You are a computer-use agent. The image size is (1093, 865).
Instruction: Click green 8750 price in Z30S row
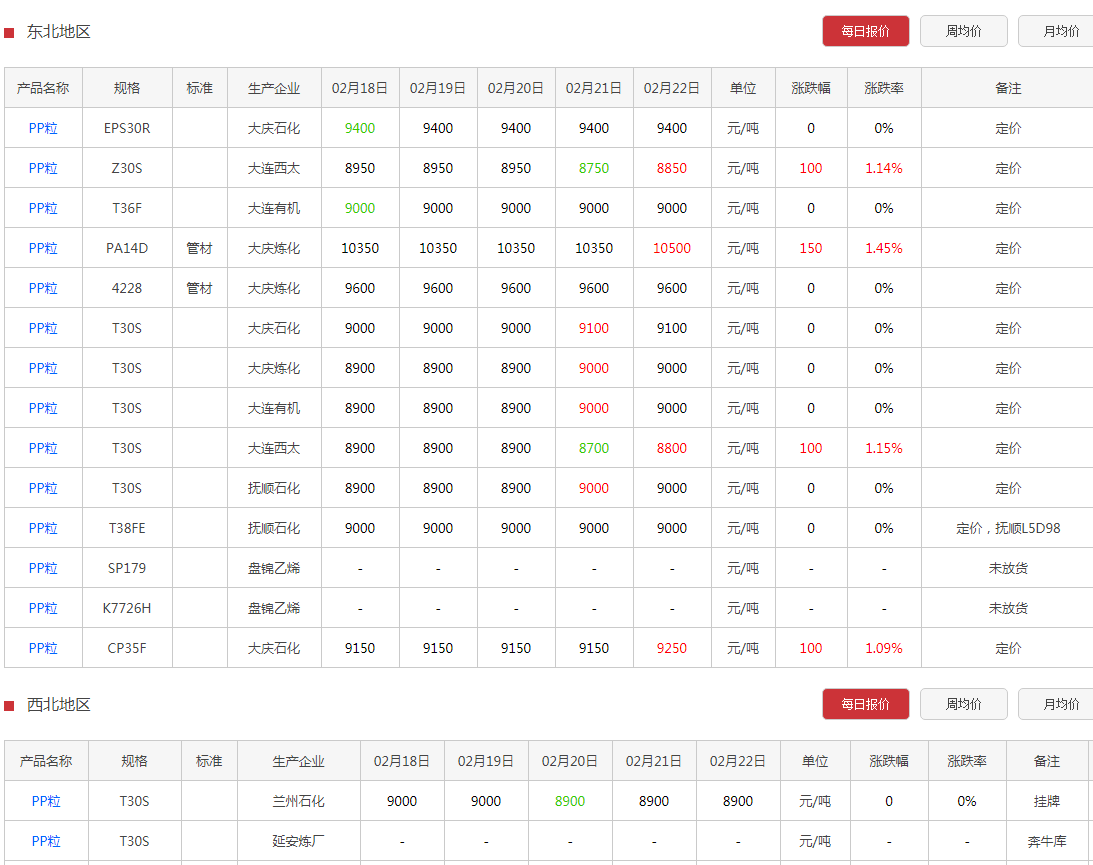click(x=594, y=168)
